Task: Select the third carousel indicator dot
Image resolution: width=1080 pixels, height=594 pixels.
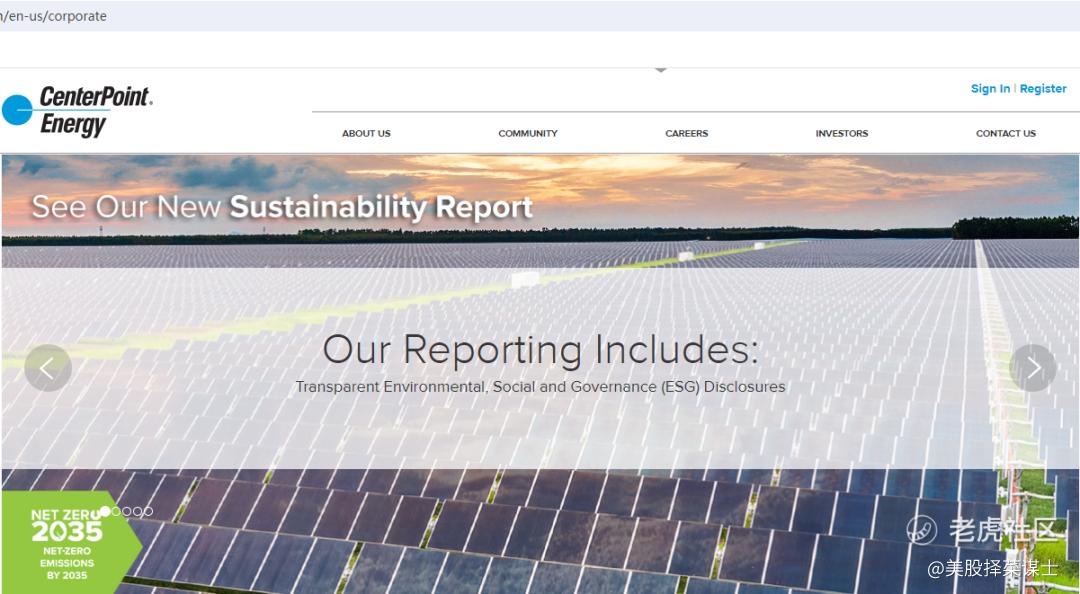Action: click(x=127, y=511)
